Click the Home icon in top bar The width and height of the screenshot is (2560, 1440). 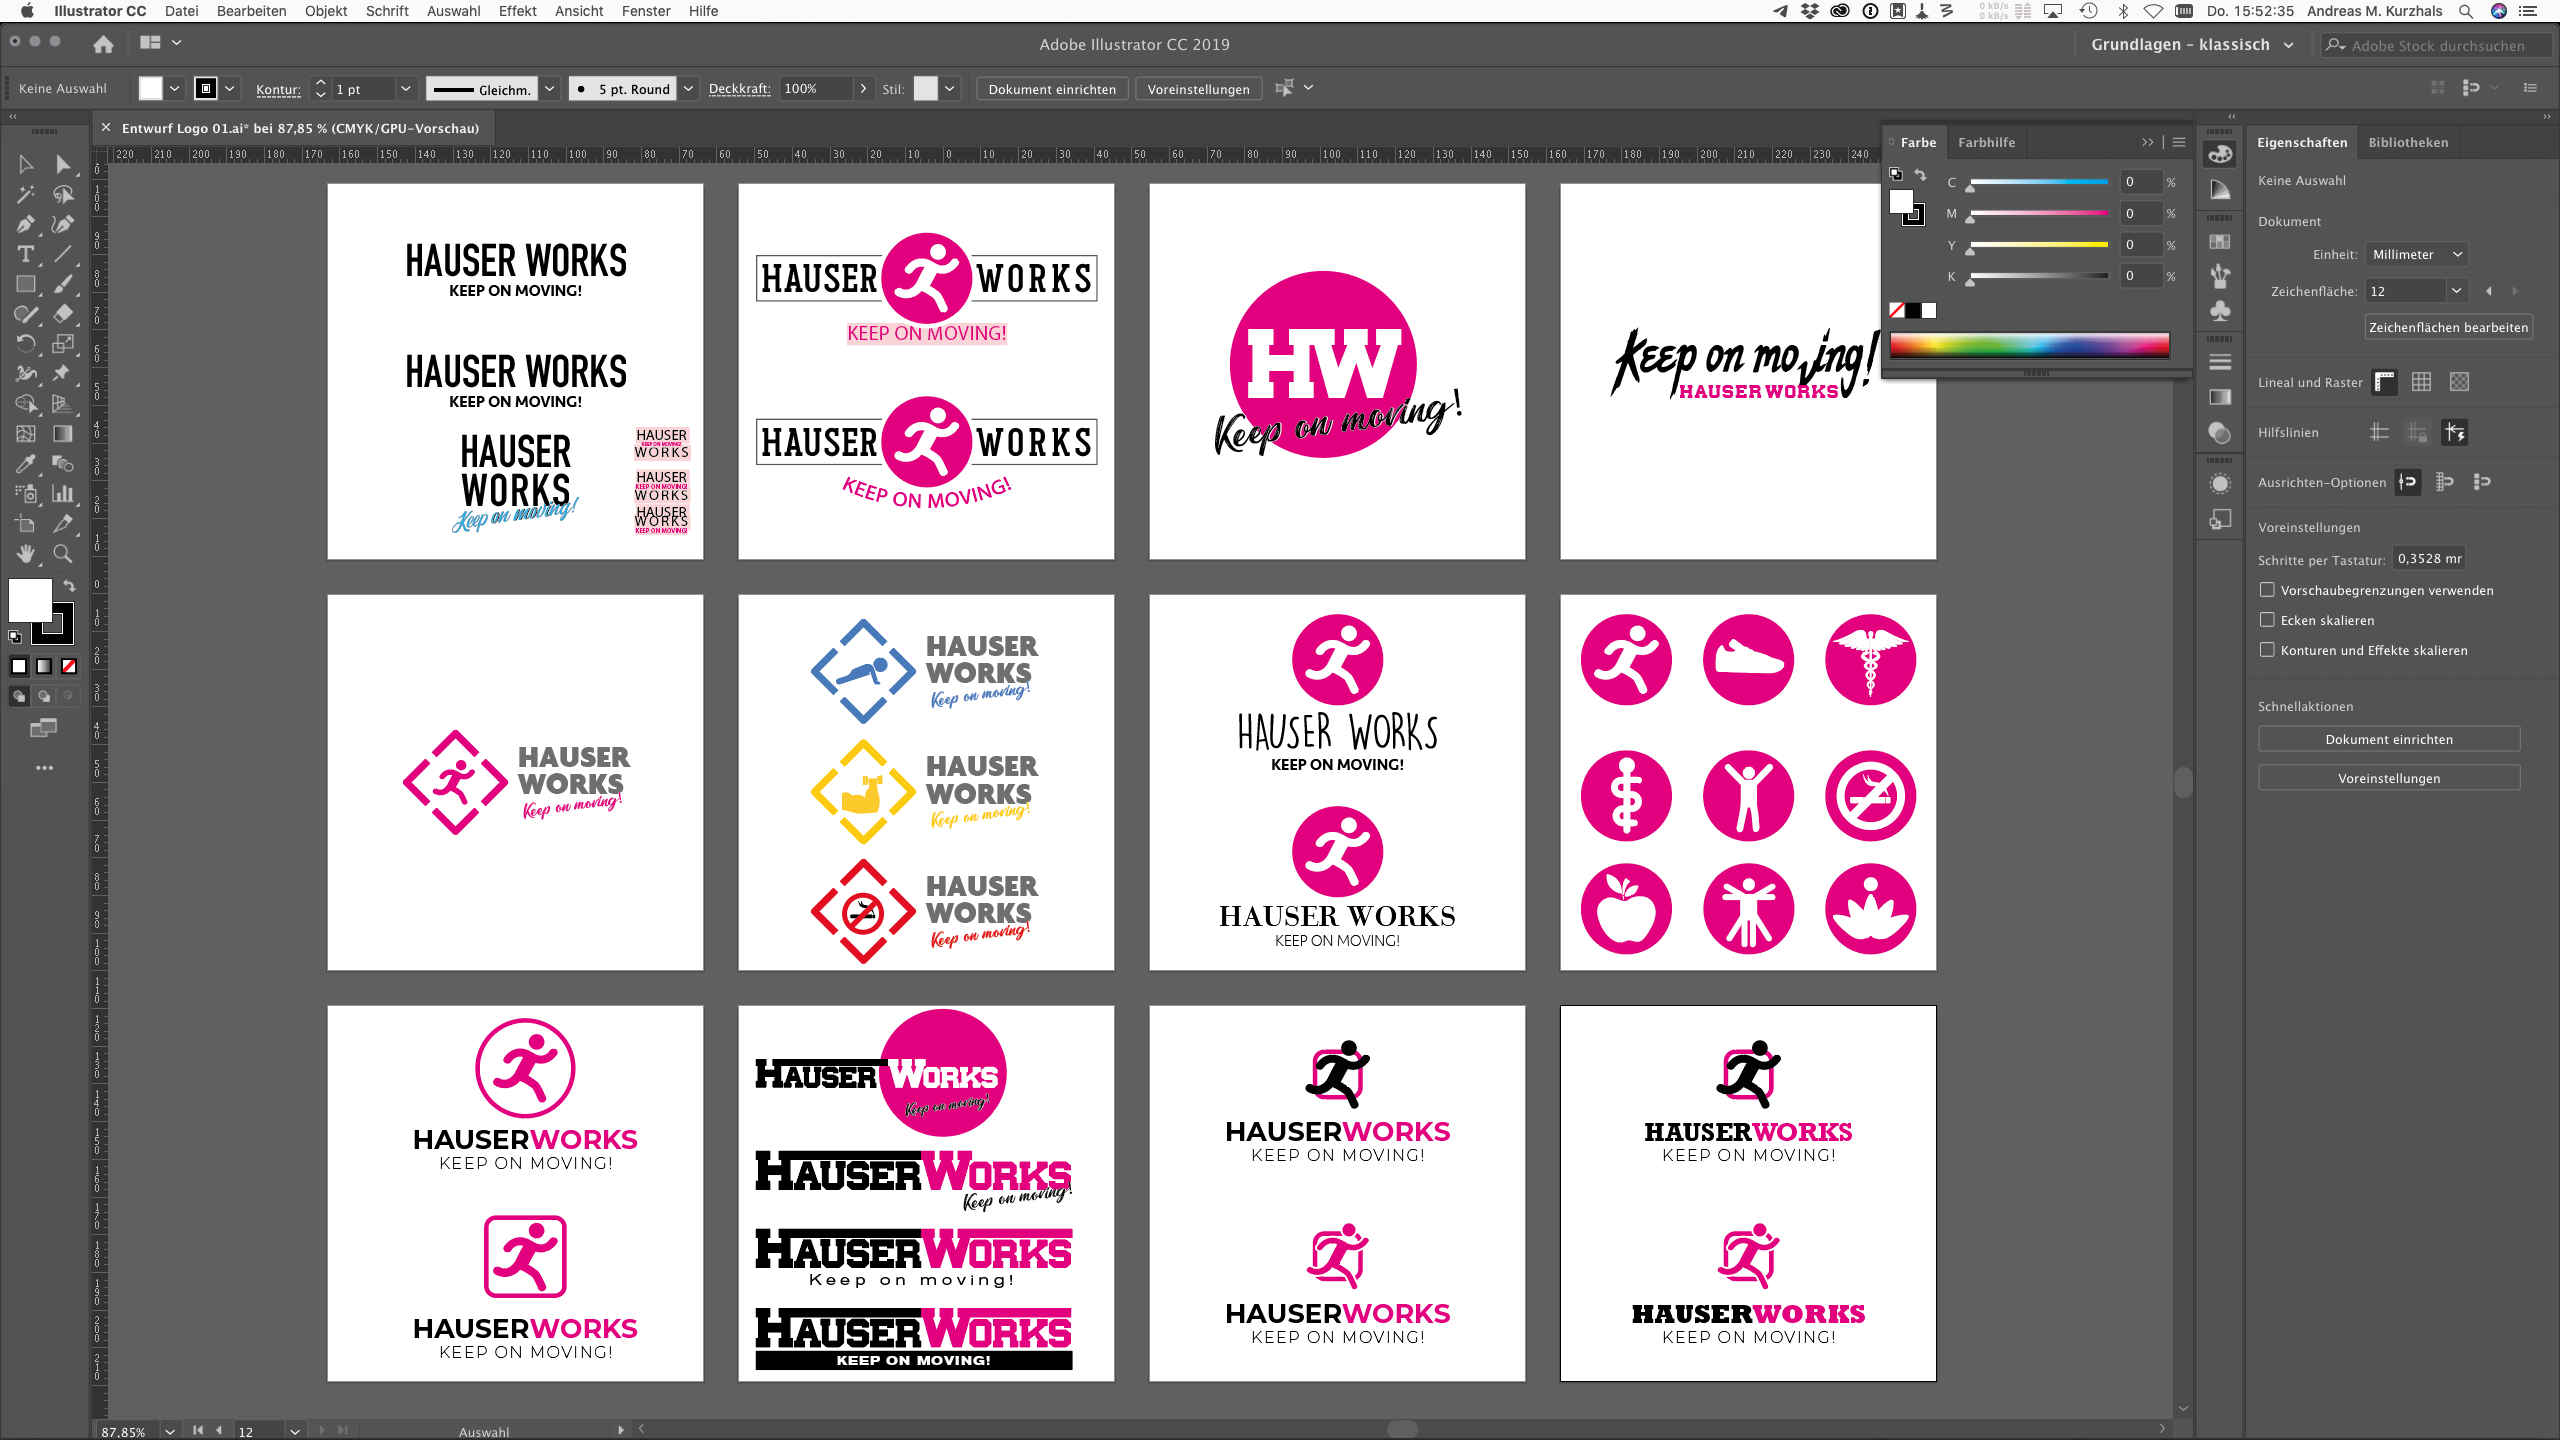(103, 44)
